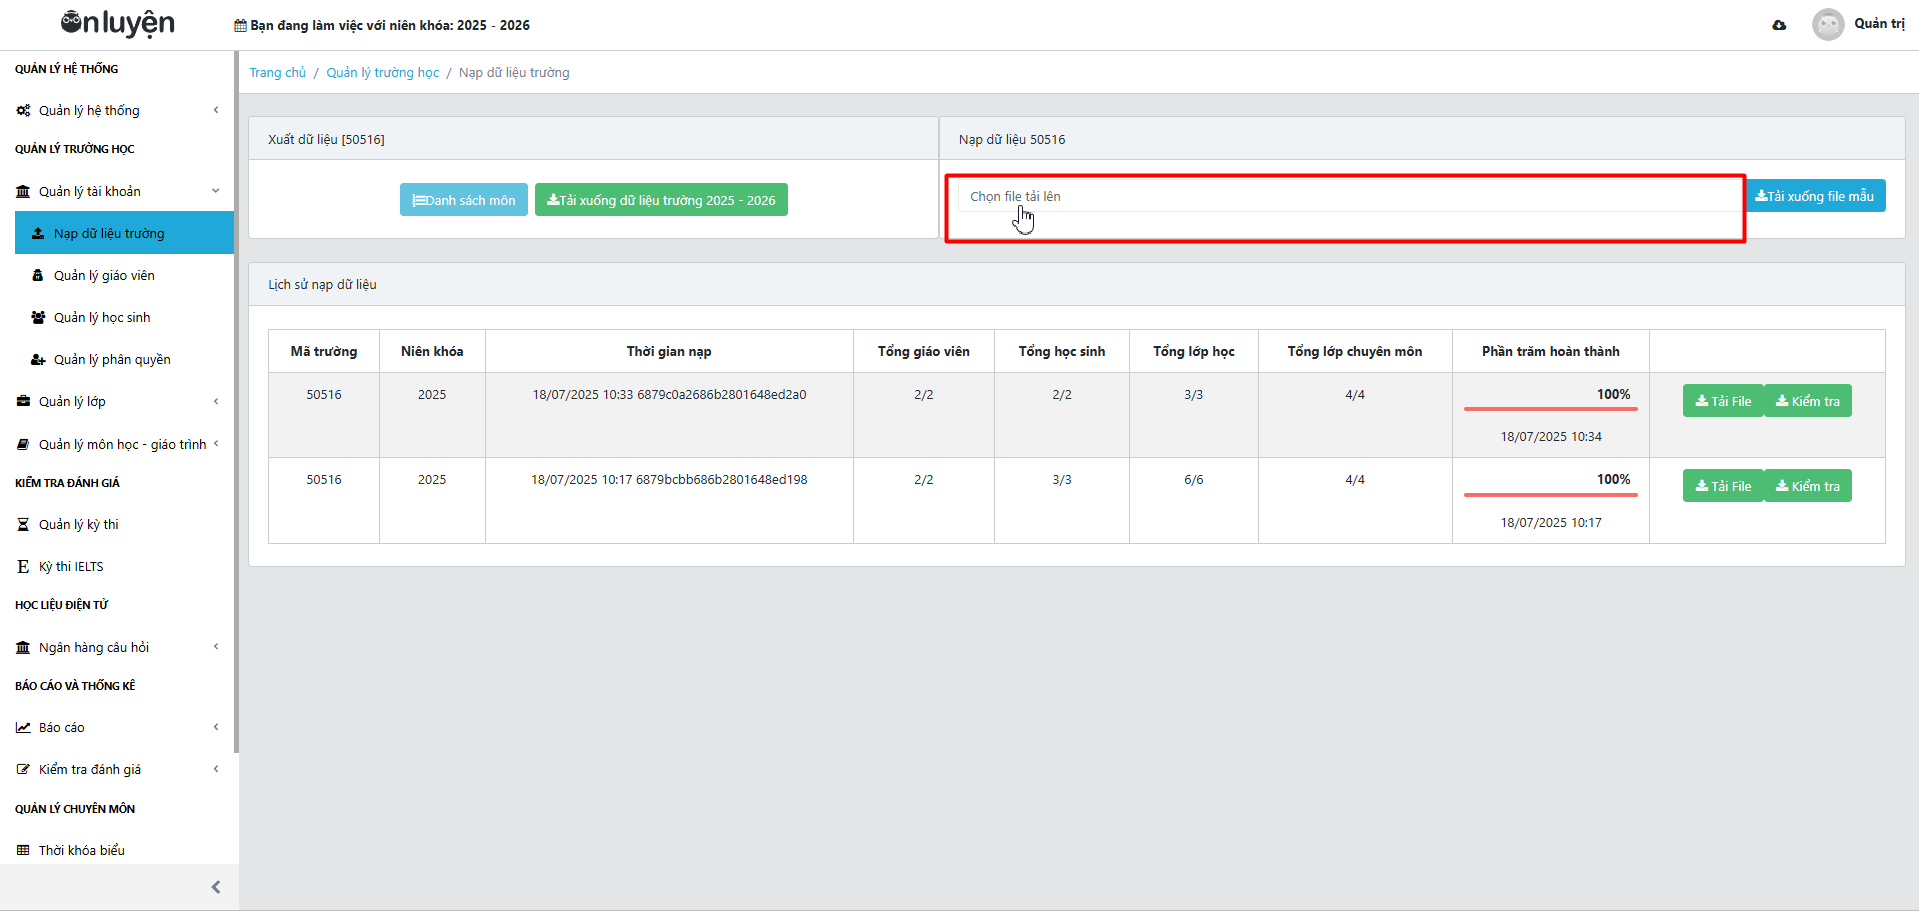Click the Chọn file tải lên field
This screenshot has height=911, width=1919.
point(1345,197)
